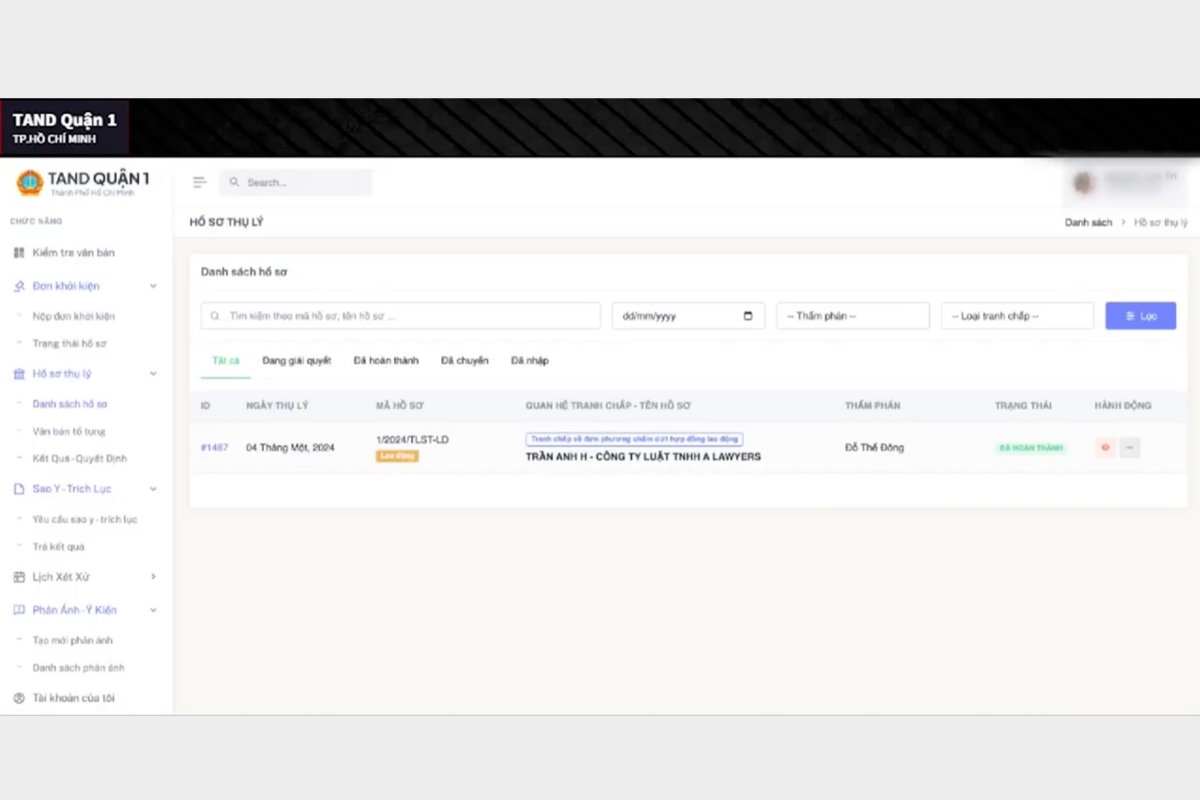Collapse the Phản Ánh - Ý Kiến chevron
This screenshot has height=800, width=1200.
[153, 610]
